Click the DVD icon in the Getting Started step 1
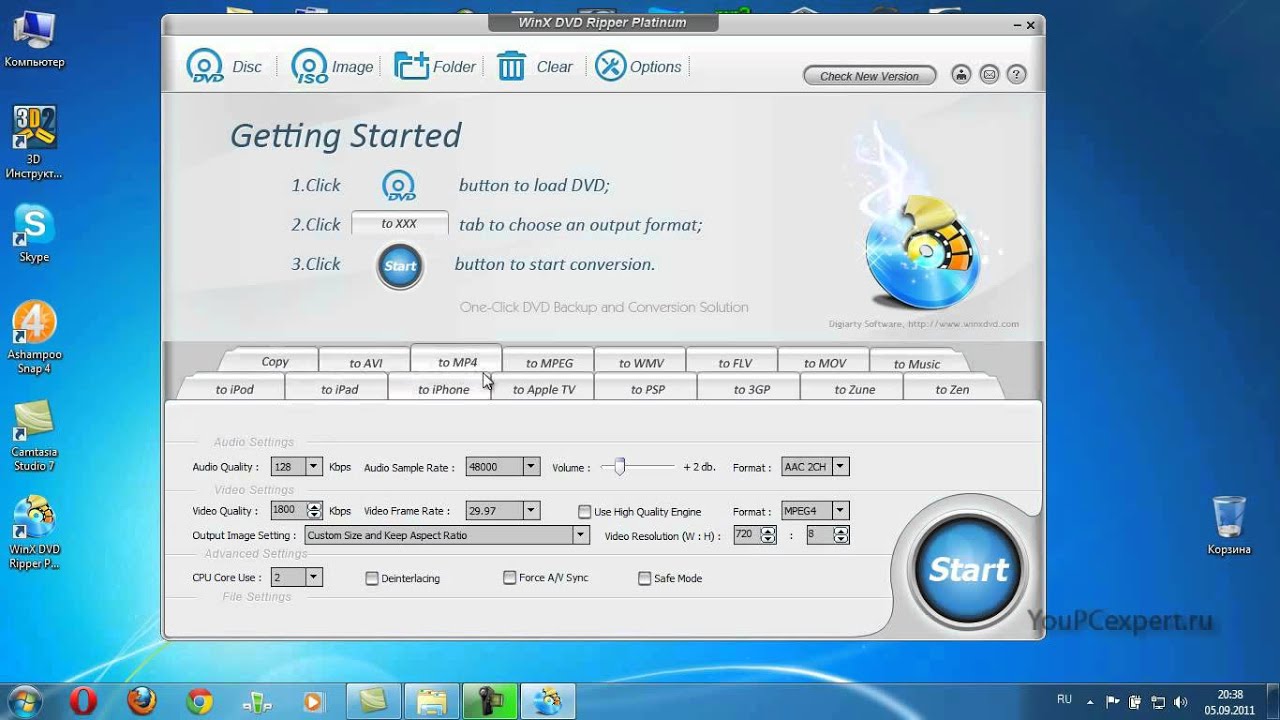Screen dimensions: 1280x720 point(399,186)
